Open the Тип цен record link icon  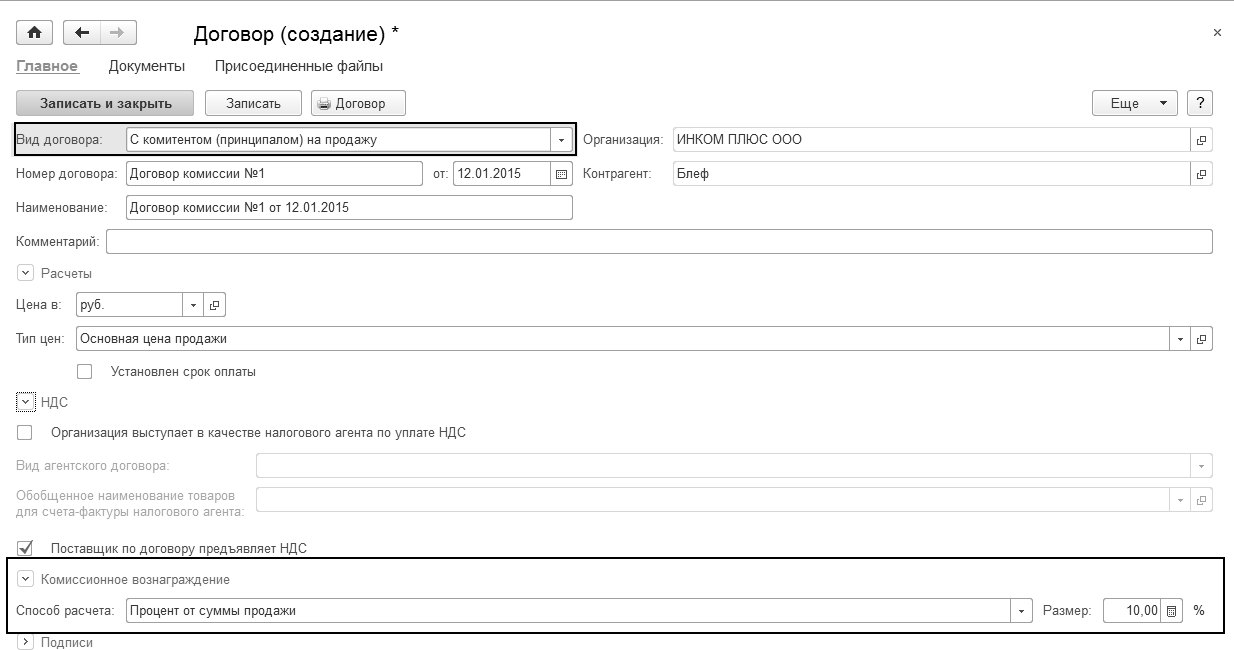pos(1201,339)
